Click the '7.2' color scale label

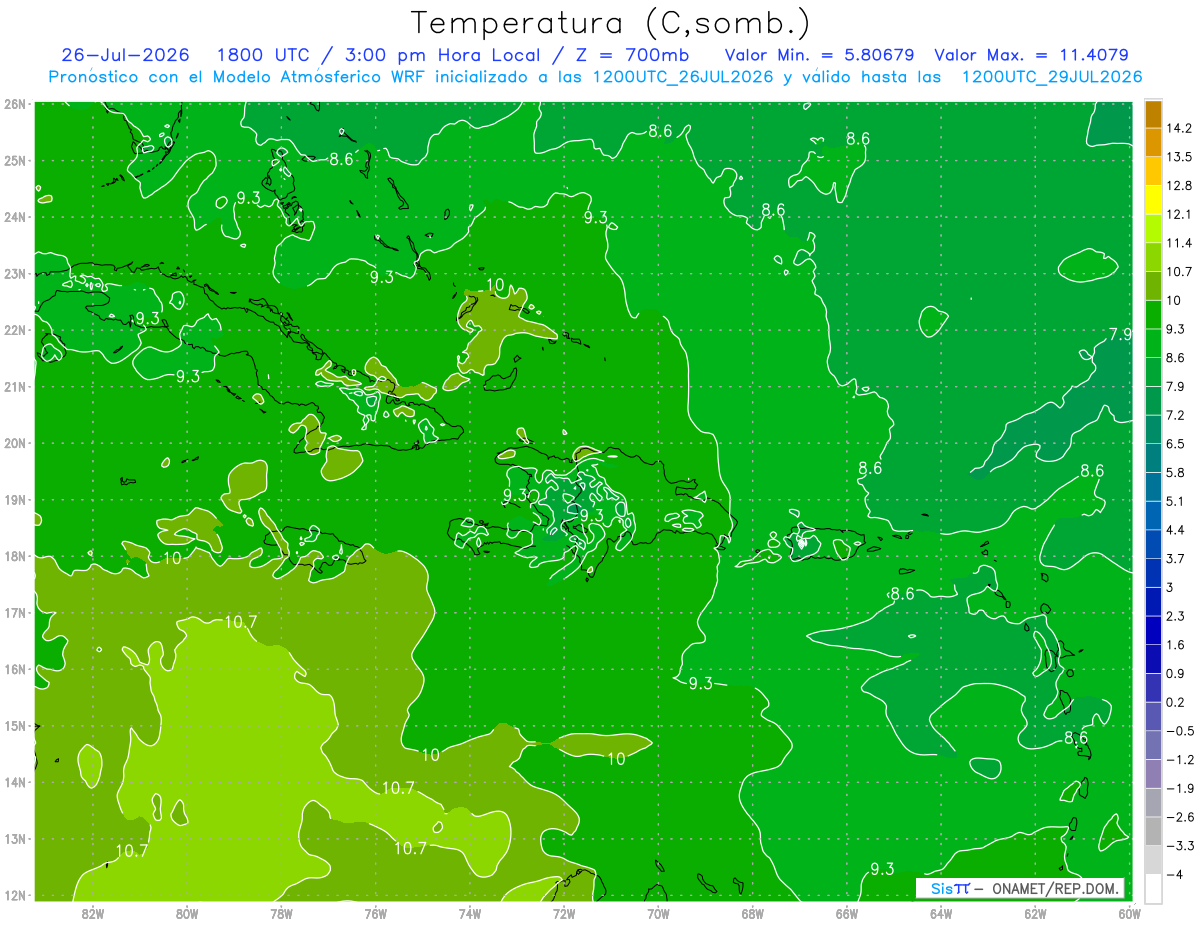[x=1176, y=415]
